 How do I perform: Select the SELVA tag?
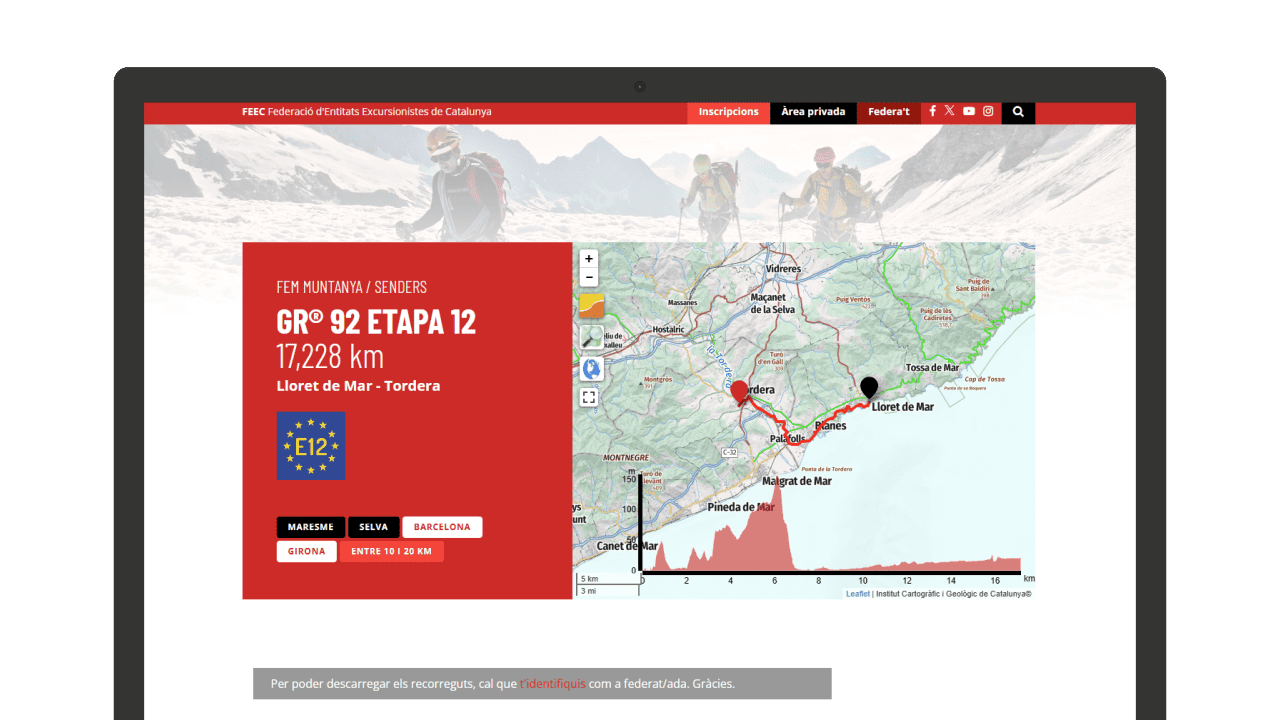point(373,527)
